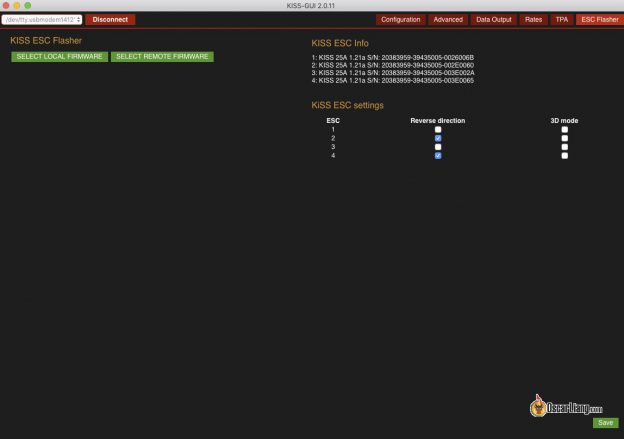
Task: Select the ESC Flasher tab
Action: coord(600,19)
